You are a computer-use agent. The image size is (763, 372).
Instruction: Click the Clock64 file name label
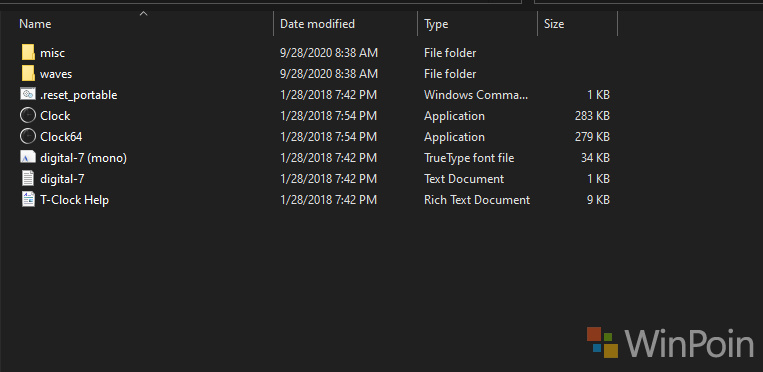(x=61, y=137)
